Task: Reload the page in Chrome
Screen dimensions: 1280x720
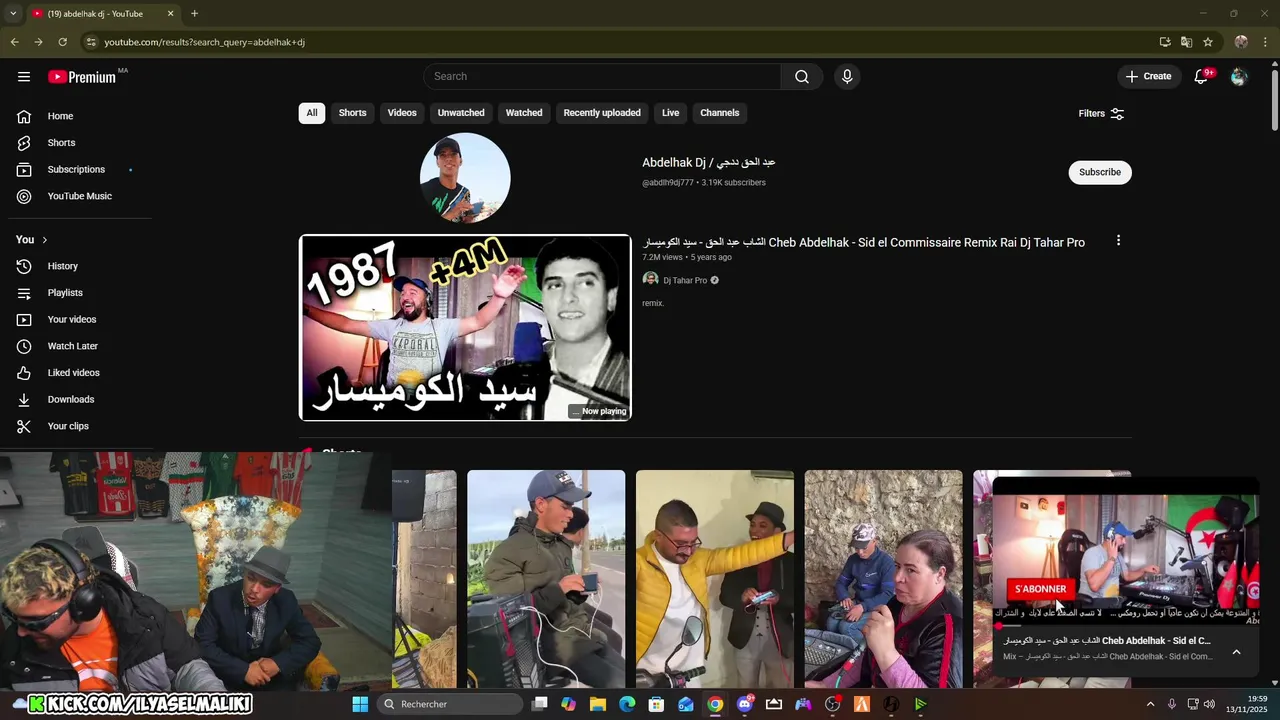Action: point(62,42)
